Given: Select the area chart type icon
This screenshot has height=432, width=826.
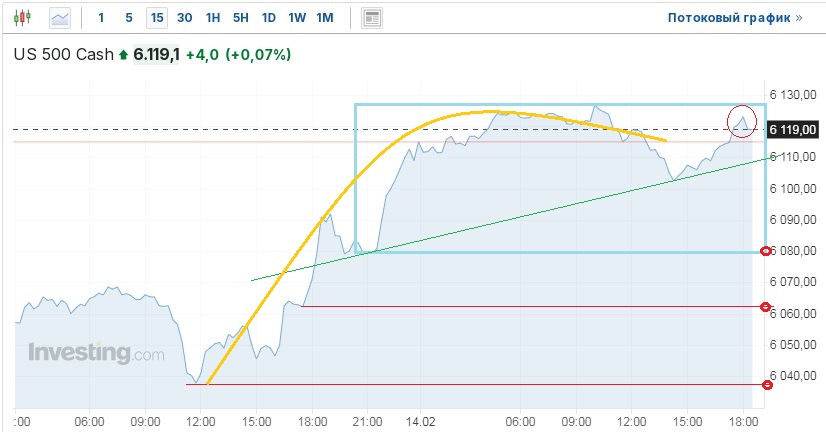Looking at the screenshot, I should click(60, 18).
